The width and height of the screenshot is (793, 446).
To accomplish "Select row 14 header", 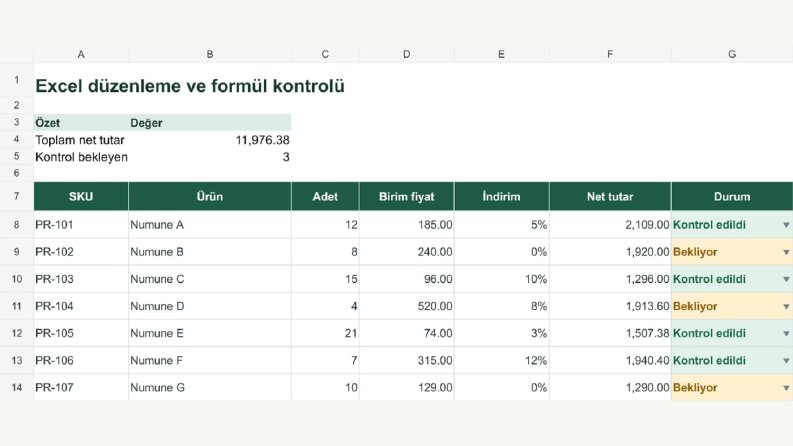I will click(17, 388).
